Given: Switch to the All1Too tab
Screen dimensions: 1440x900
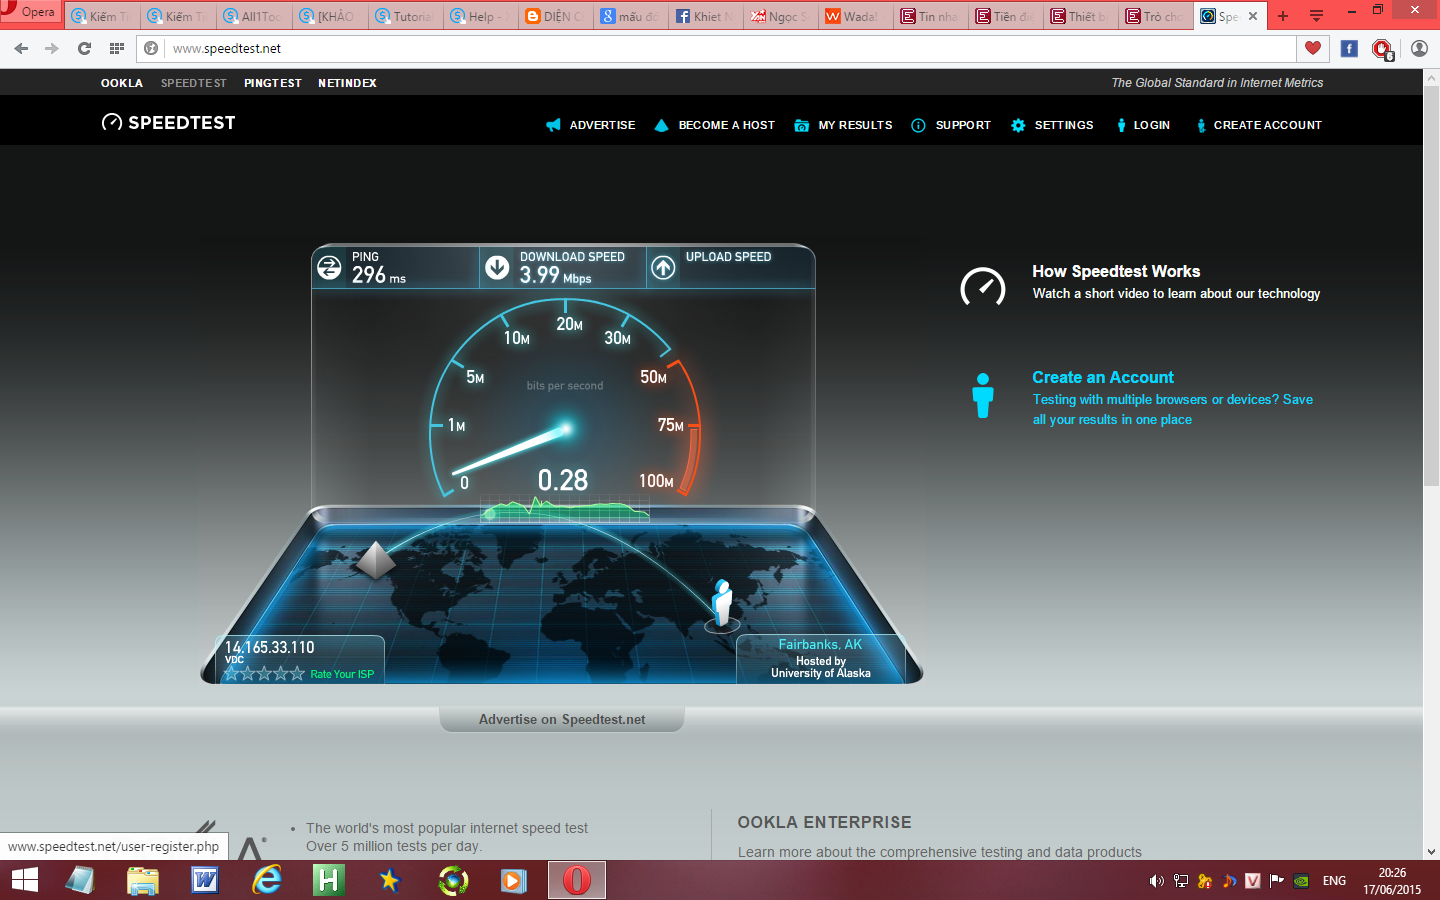Looking at the screenshot, I should (x=254, y=16).
